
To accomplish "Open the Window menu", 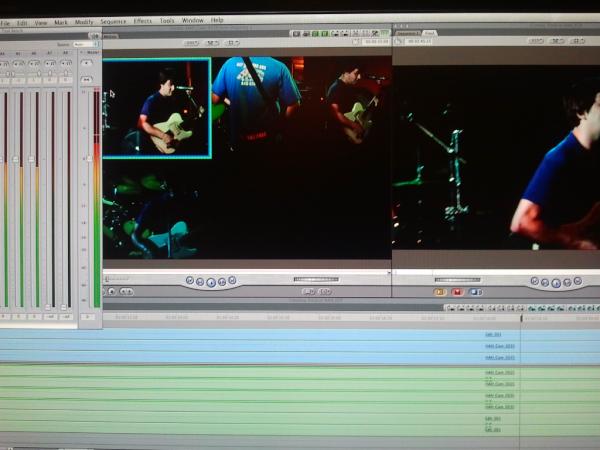I will pyautogui.click(x=192, y=20).
